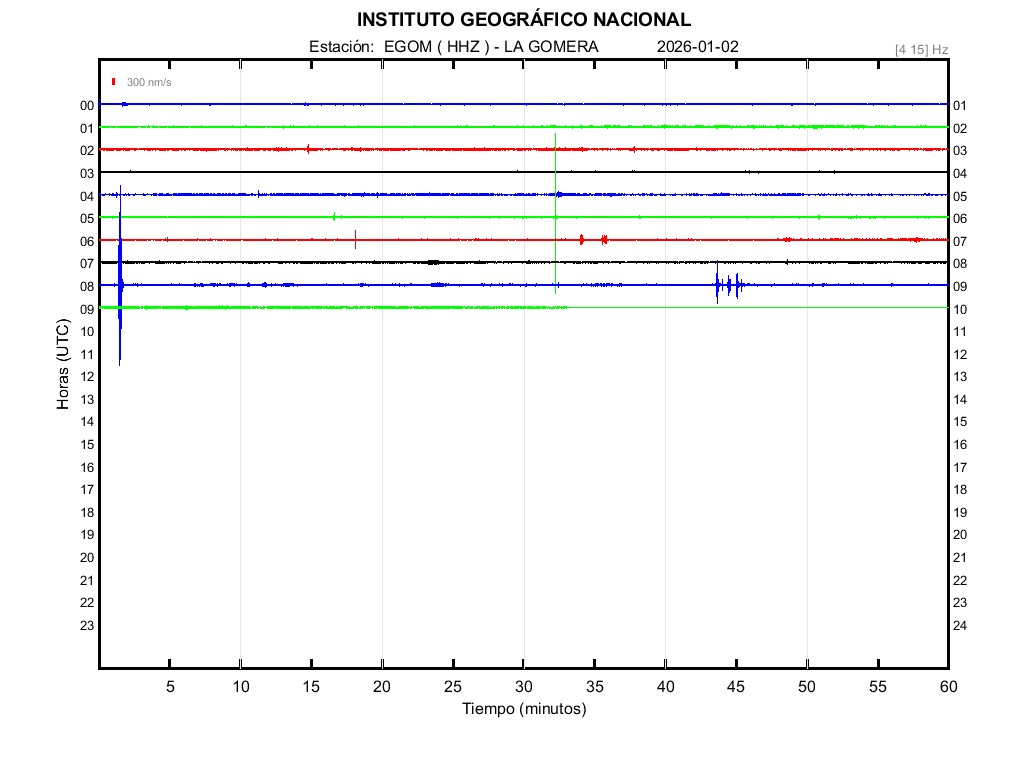Click the red bursts near minute 35
This screenshot has height=768, width=1024.
(x=593, y=239)
